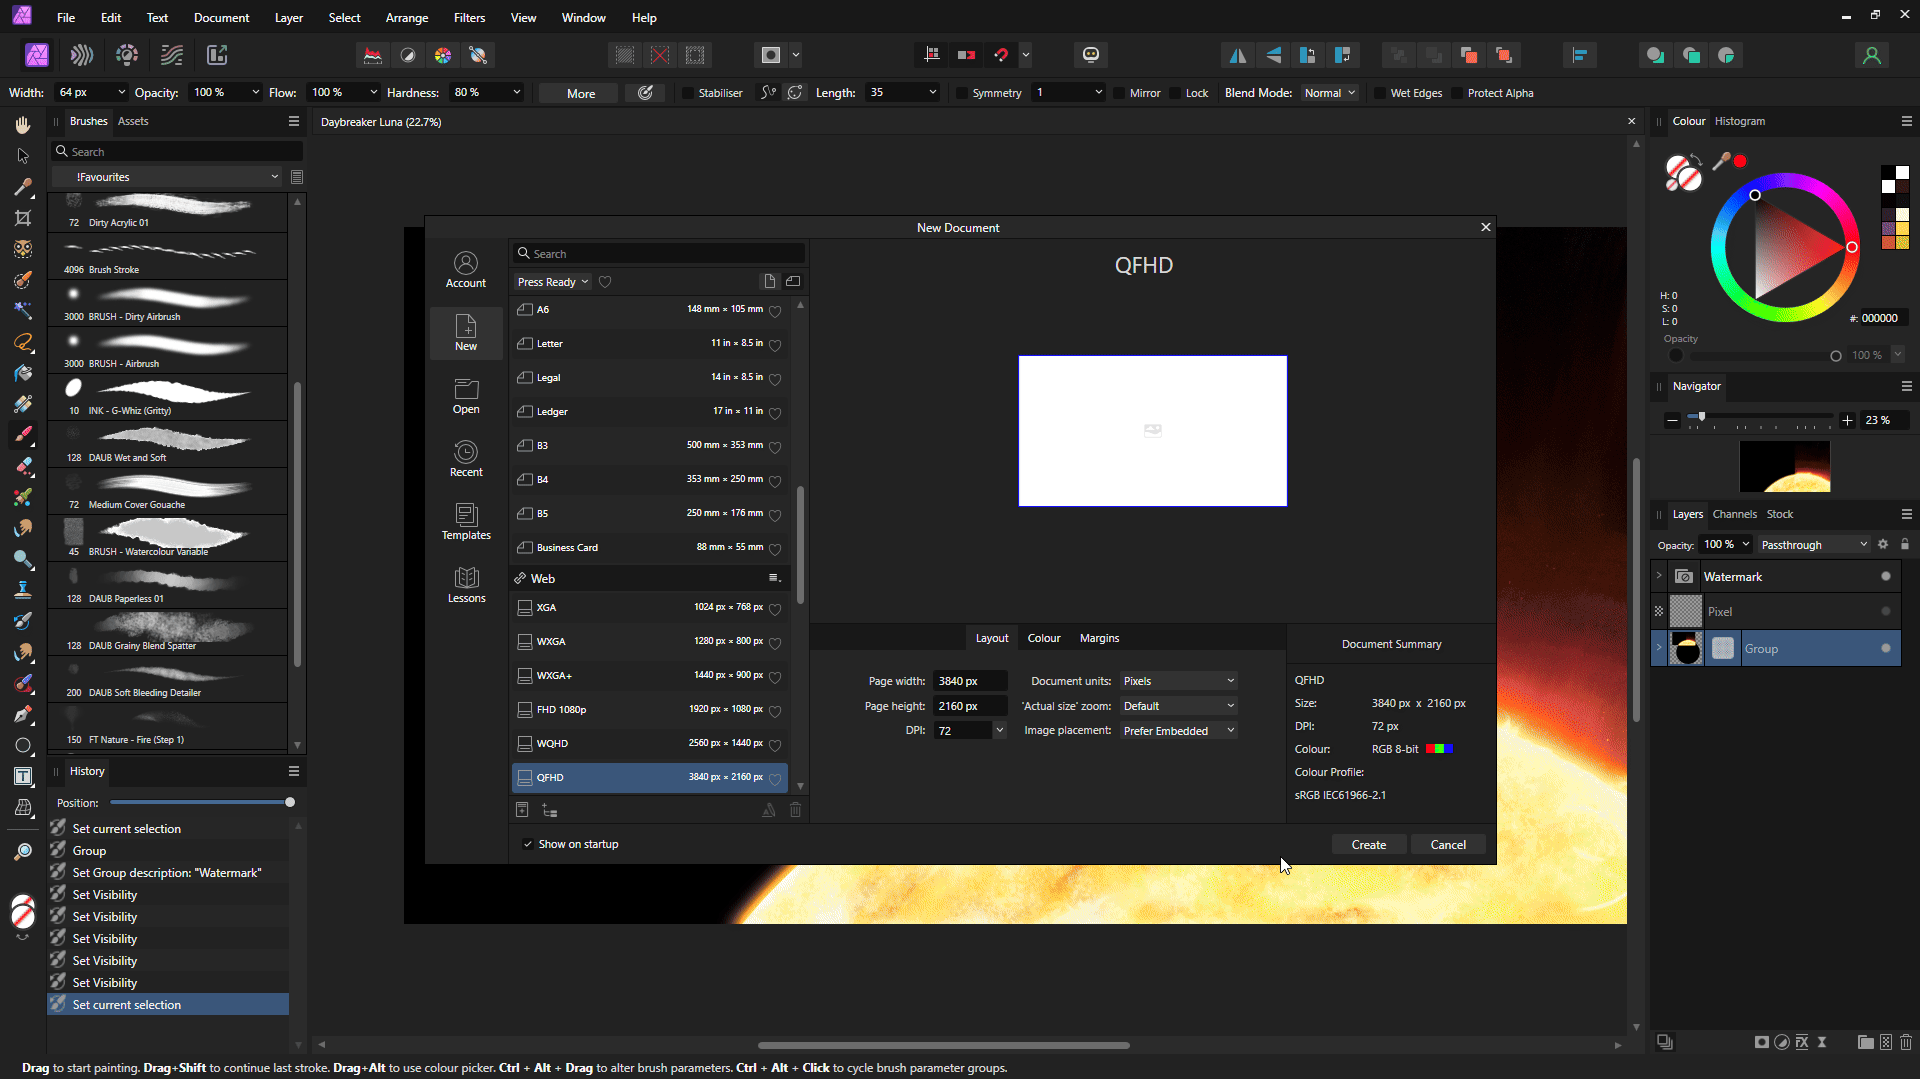Open the Filters menu
Viewport: 1920px width, 1079px height.
pyautogui.click(x=469, y=17)
